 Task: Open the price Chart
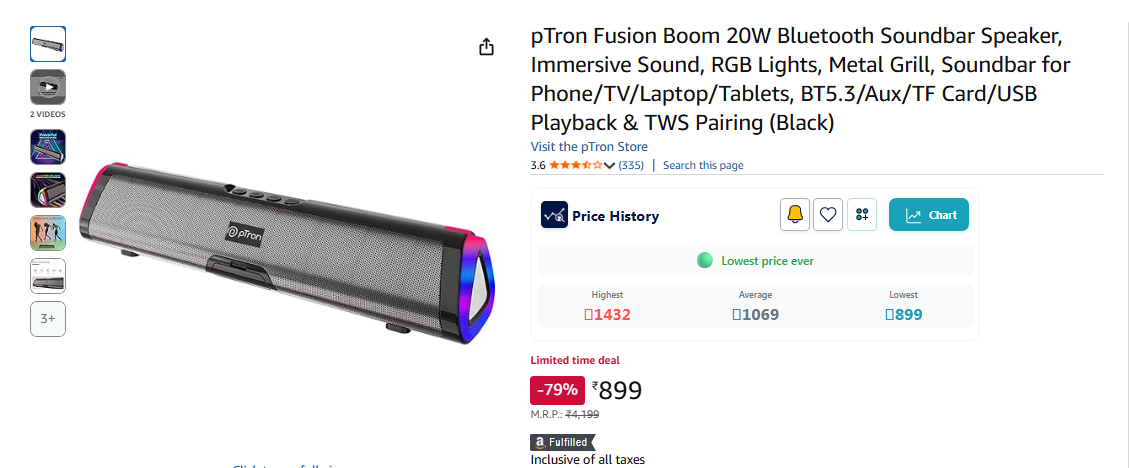pyautogui.click(x=929, y=215)
